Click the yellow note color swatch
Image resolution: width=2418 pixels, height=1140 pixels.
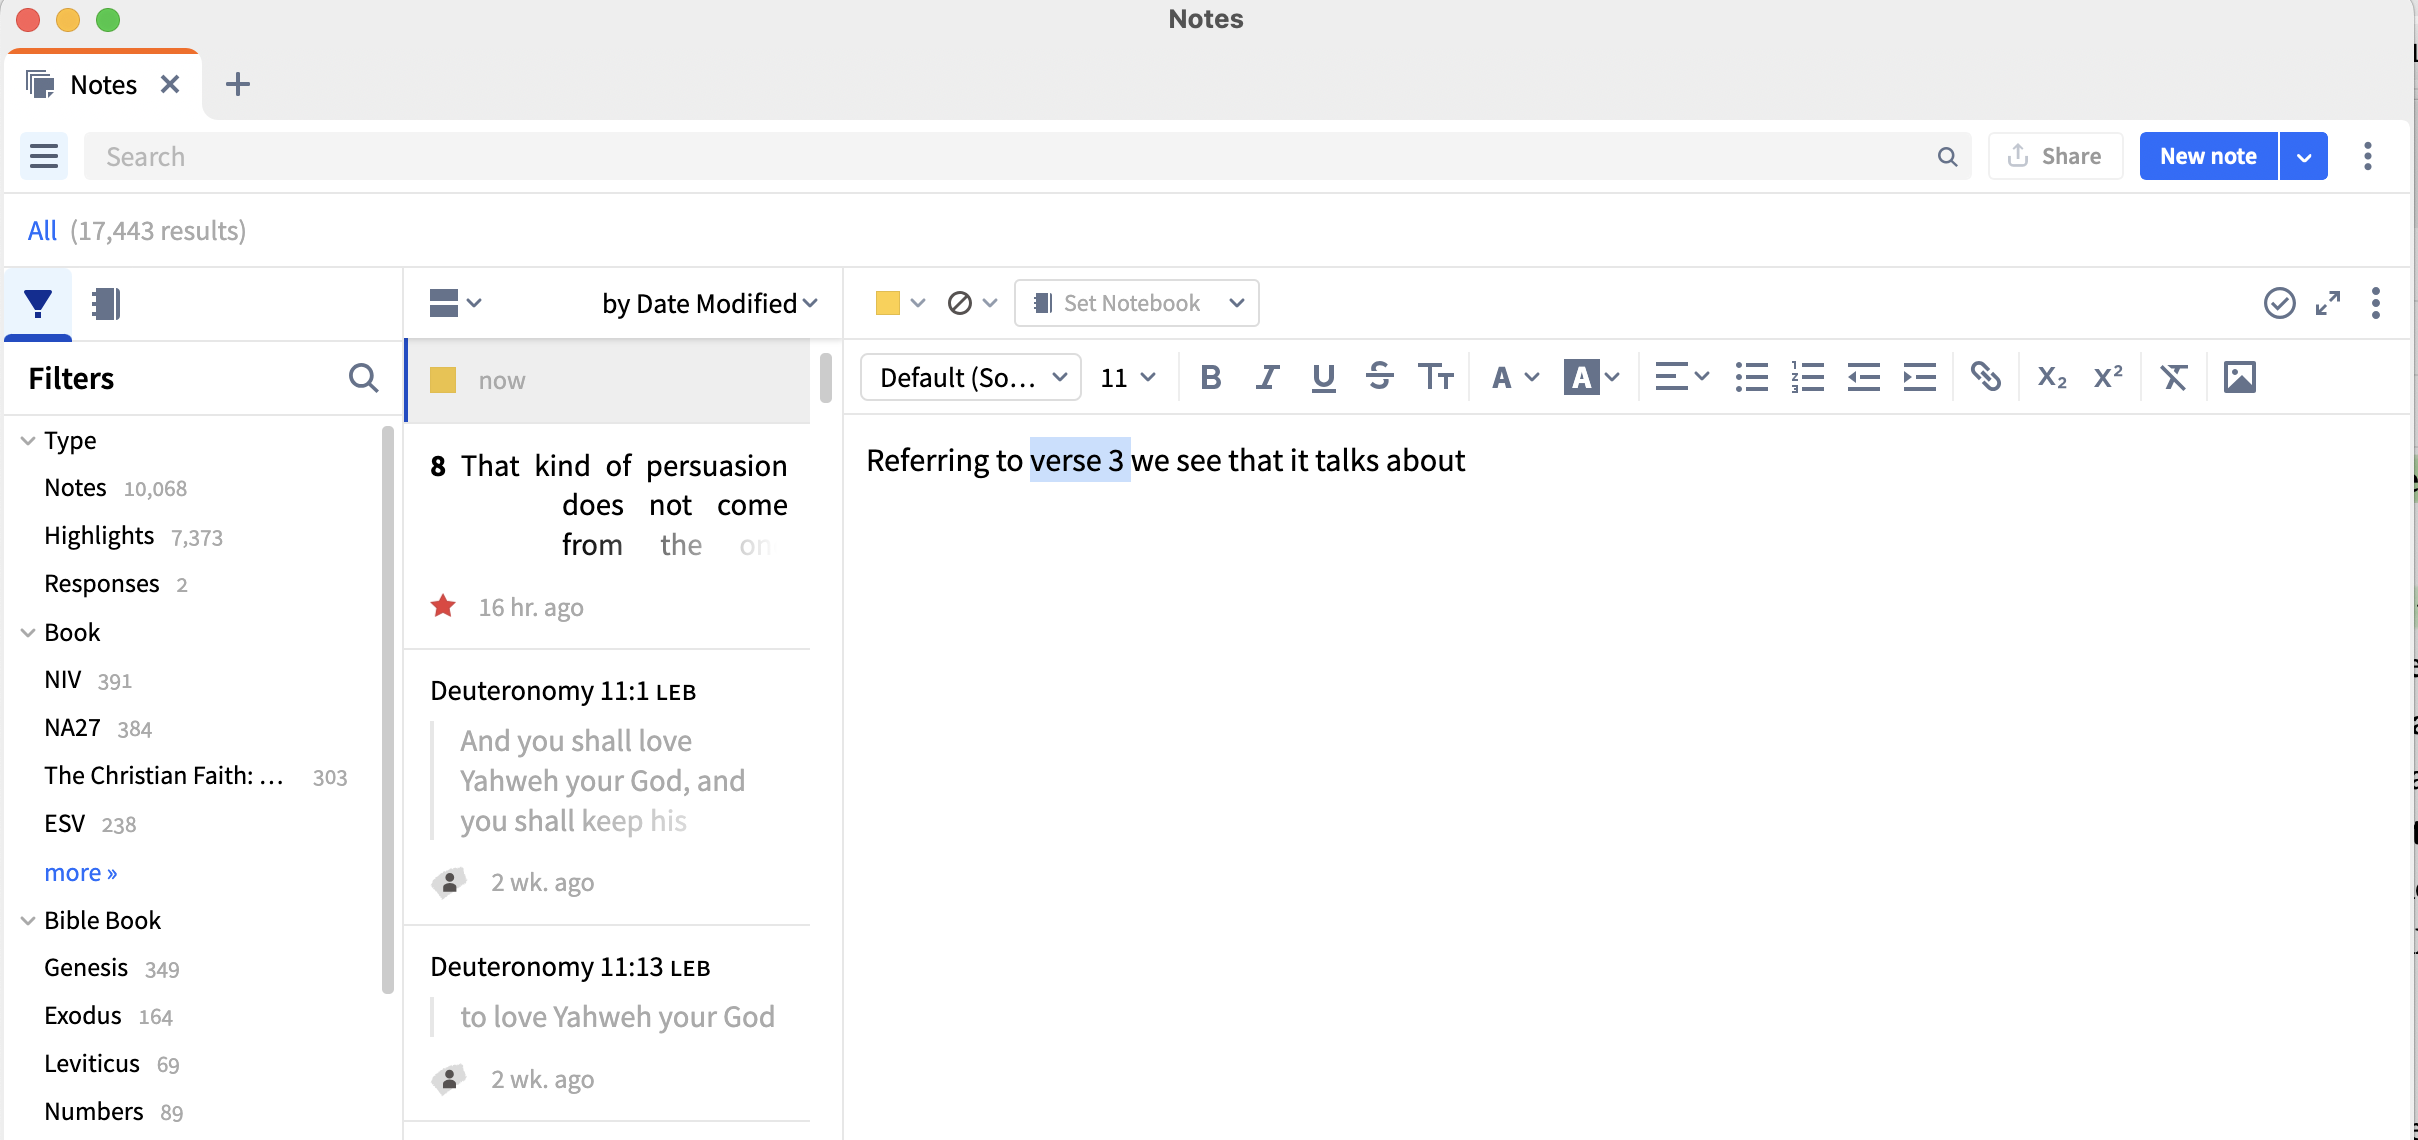pos(887,303)
